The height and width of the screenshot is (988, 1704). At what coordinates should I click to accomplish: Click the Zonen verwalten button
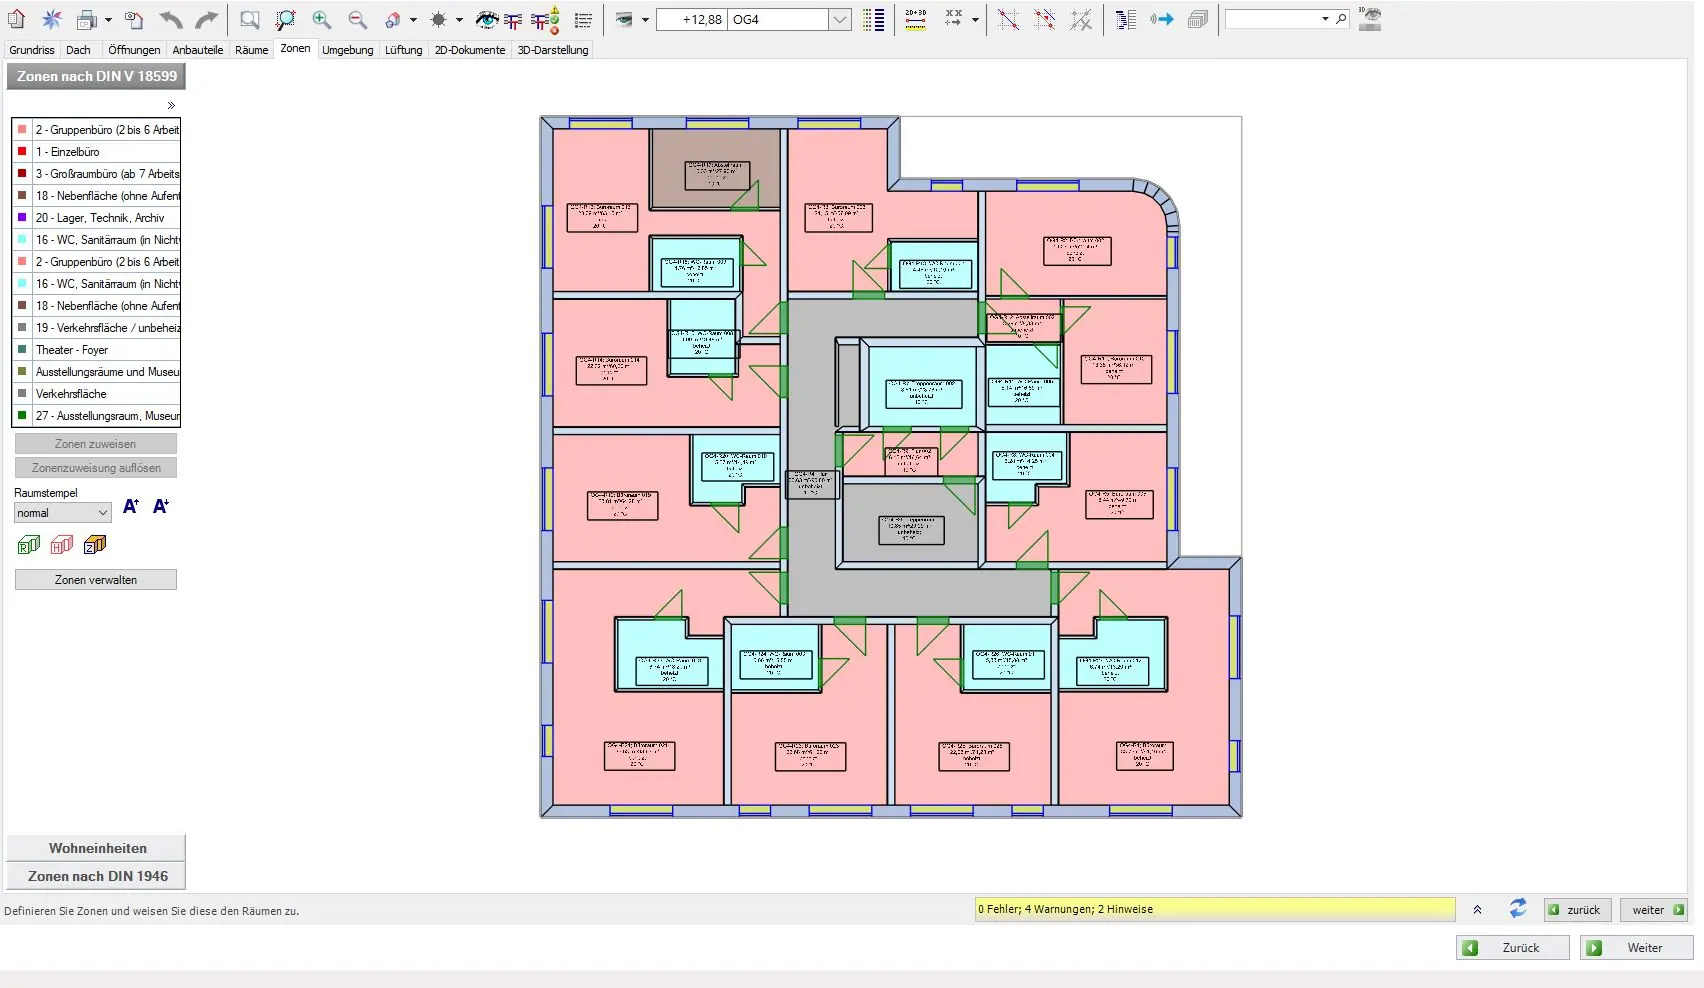pos(96,580)
